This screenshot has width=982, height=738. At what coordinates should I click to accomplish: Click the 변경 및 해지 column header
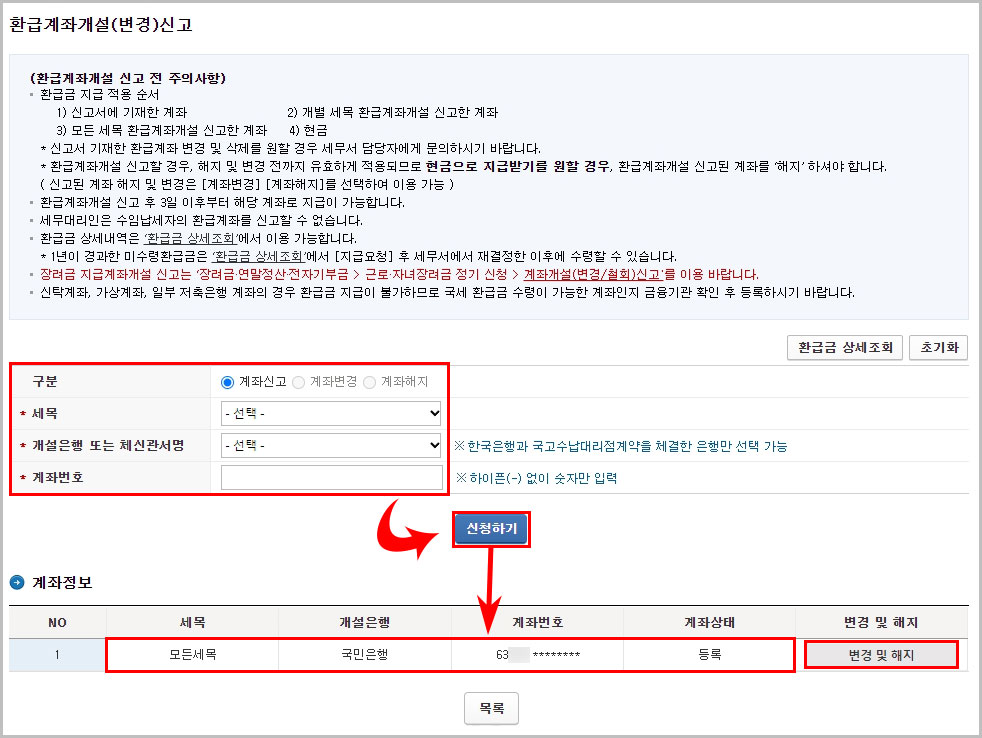pyautogui.click(x=880, y=622)
